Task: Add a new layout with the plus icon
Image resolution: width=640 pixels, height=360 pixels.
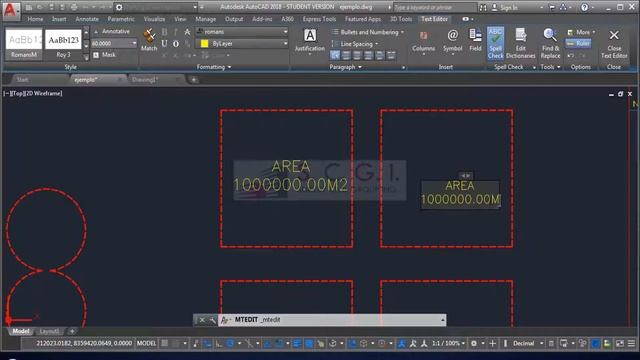Action: [x=72, y=331]
